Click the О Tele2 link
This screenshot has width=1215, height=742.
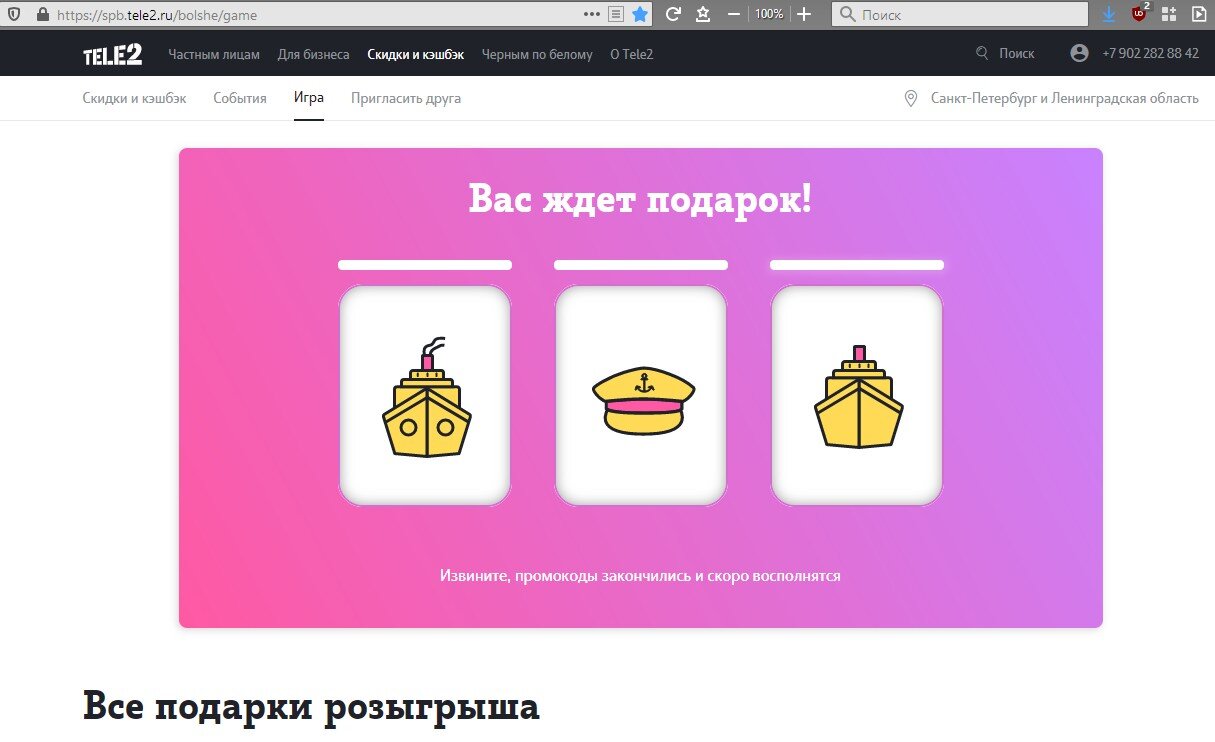[x=631, y=54]
